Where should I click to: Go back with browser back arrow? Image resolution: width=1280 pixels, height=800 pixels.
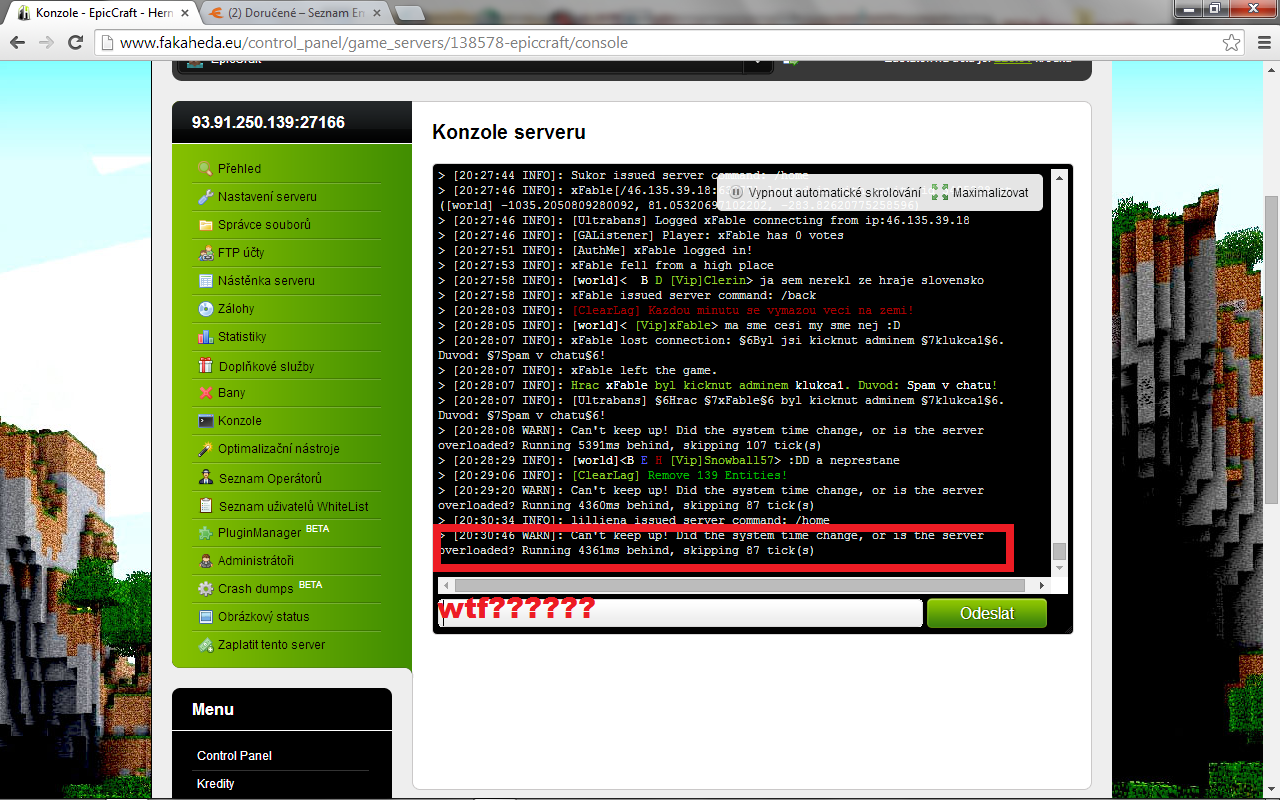[17, 43]
